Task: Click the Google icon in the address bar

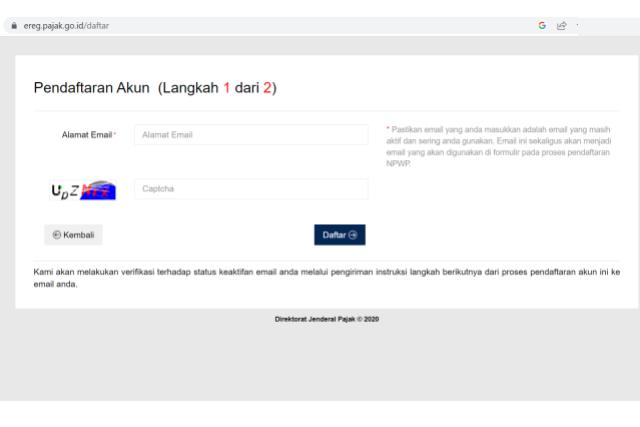Action: 542,26
